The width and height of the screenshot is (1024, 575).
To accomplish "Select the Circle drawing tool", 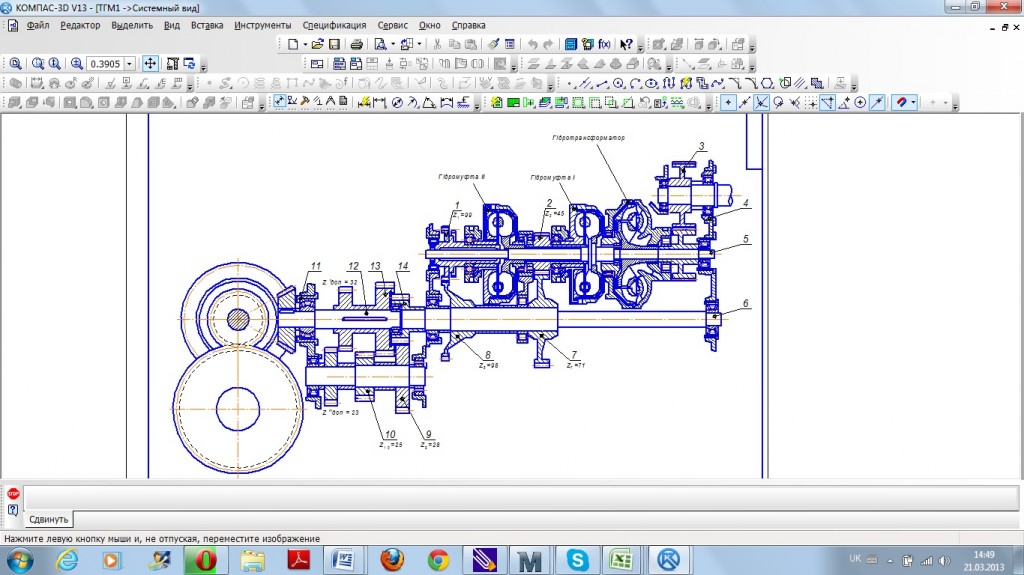I will tap(618, 84).
